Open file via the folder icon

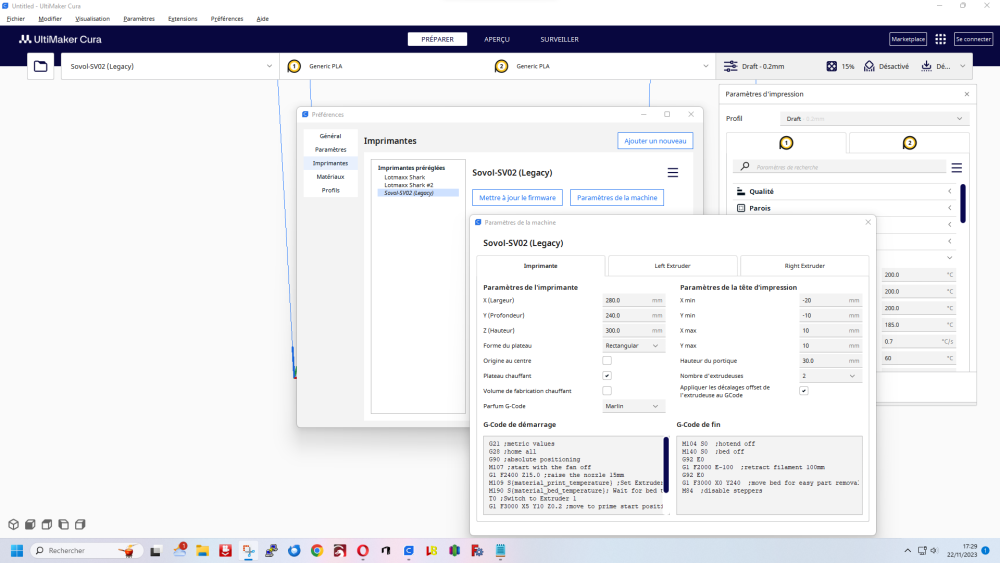pos(40,66)
